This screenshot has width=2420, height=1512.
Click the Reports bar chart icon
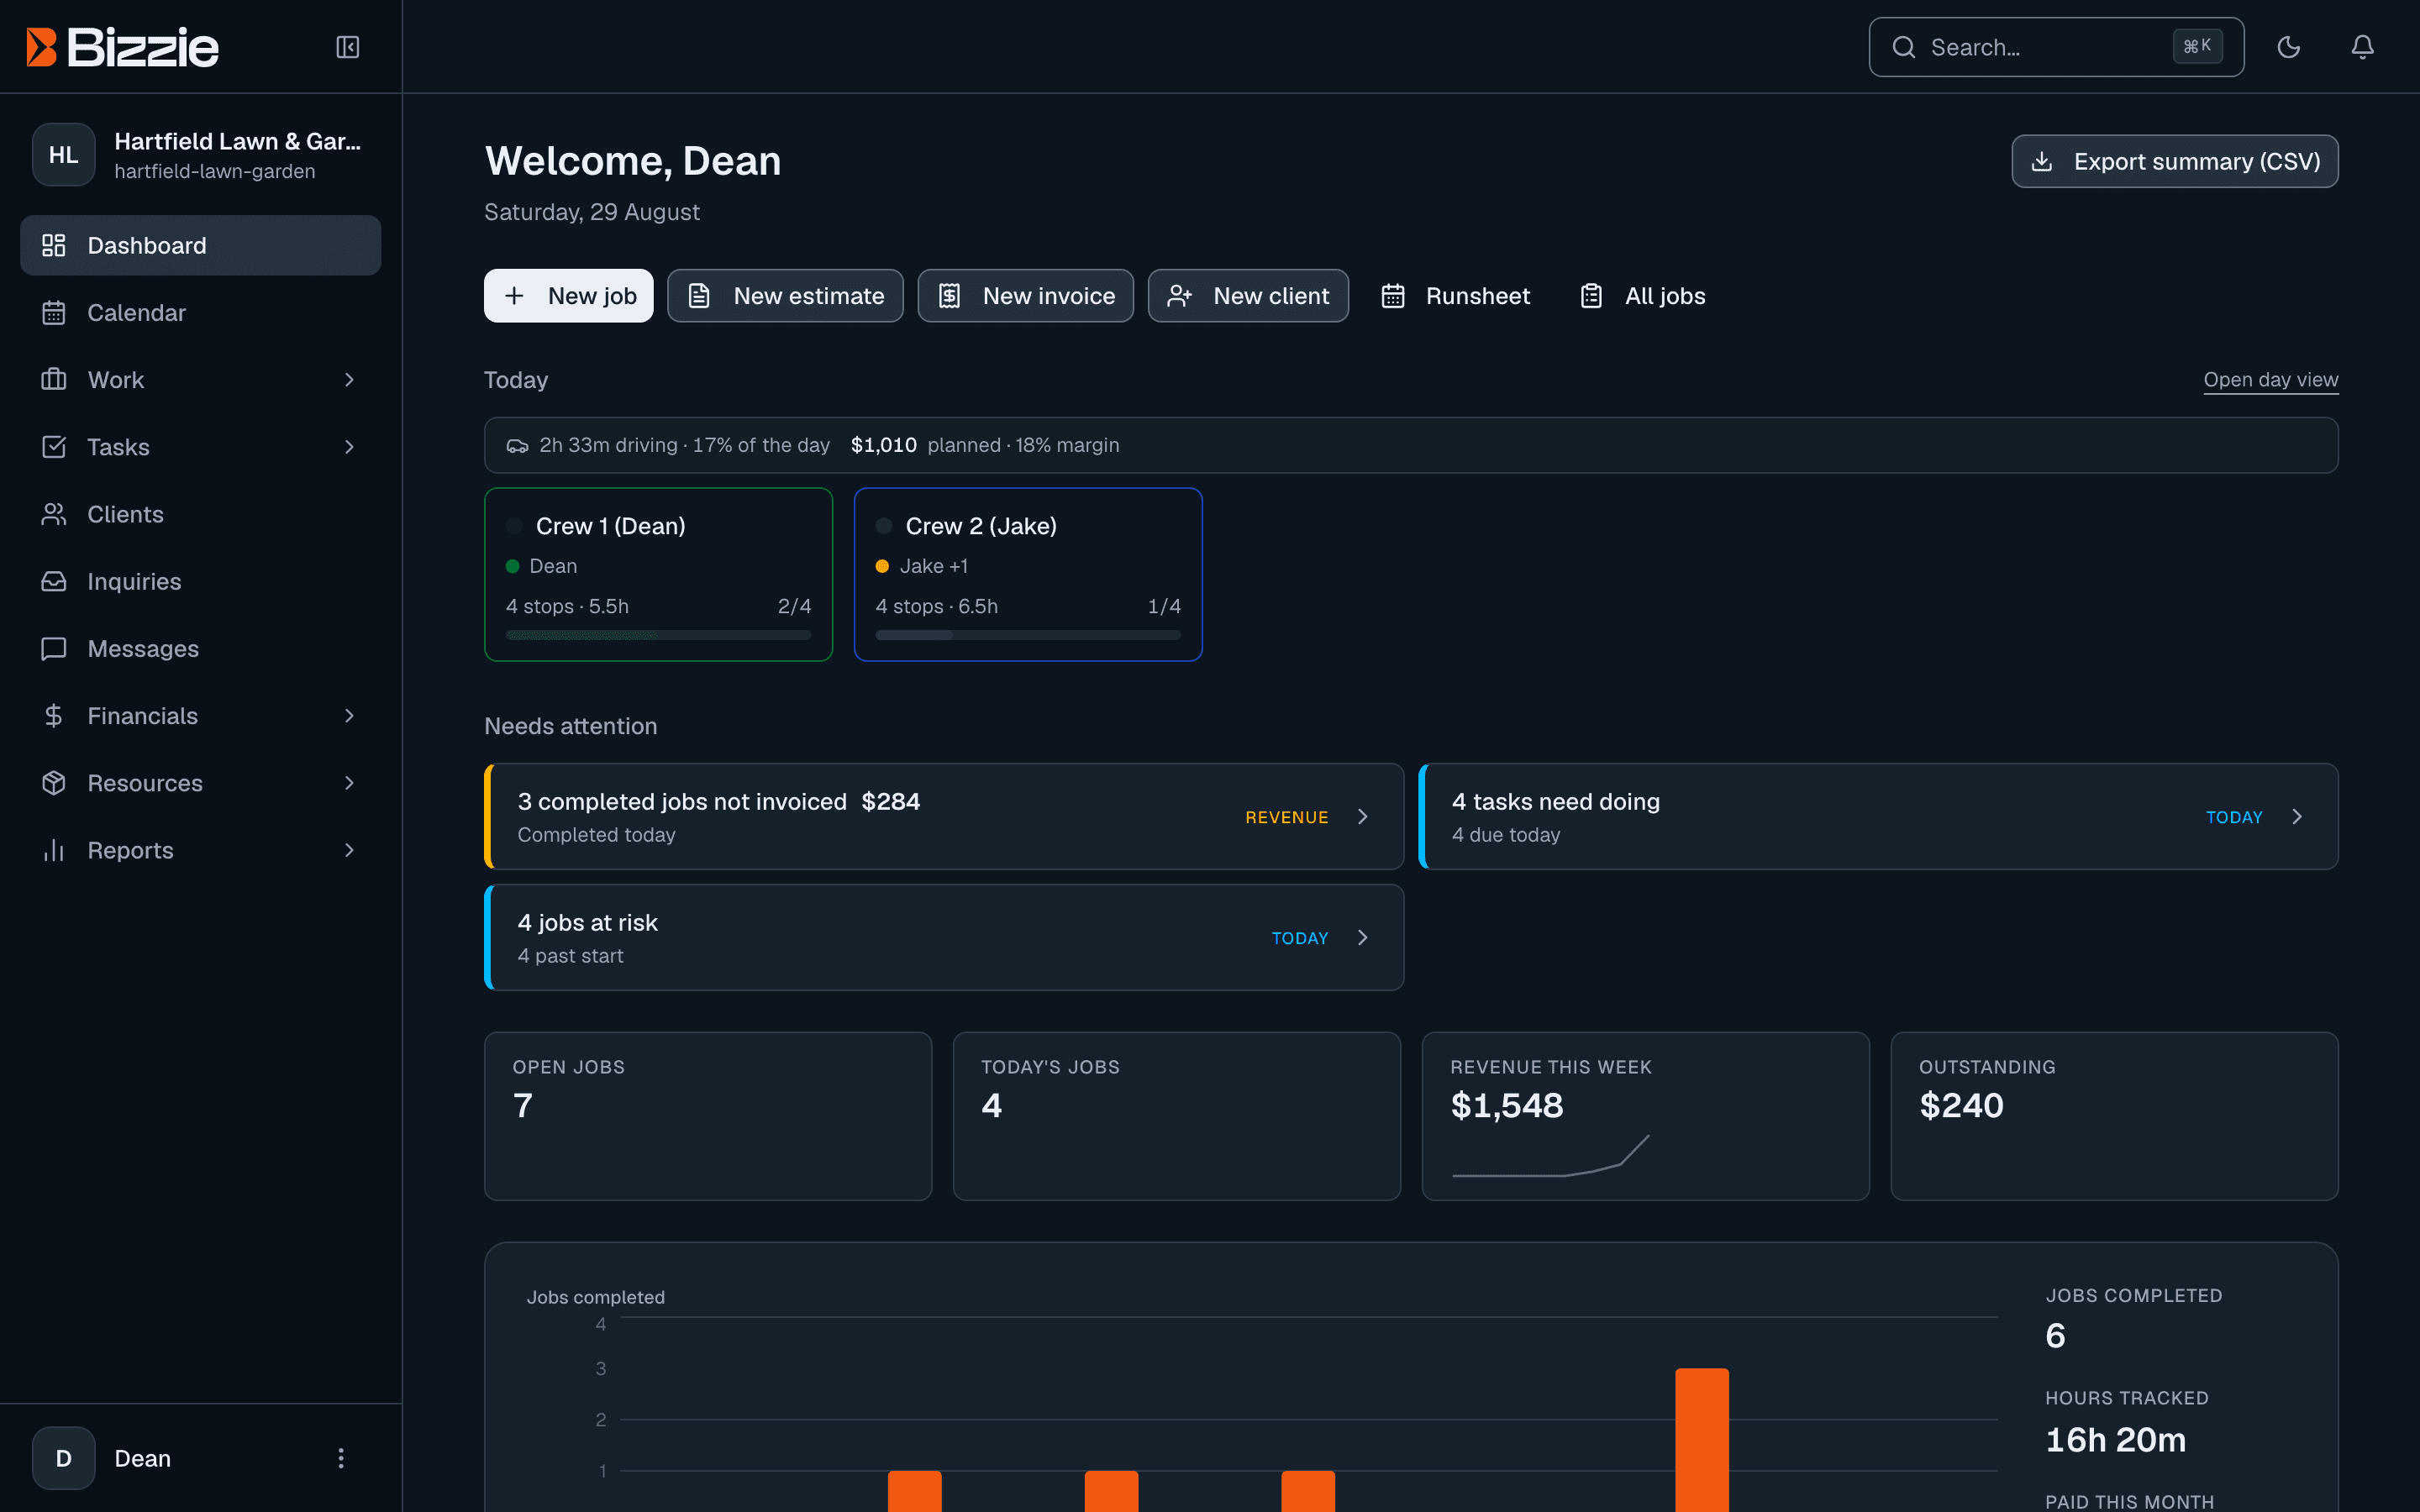pyautogui.click(x=54, y=850)
